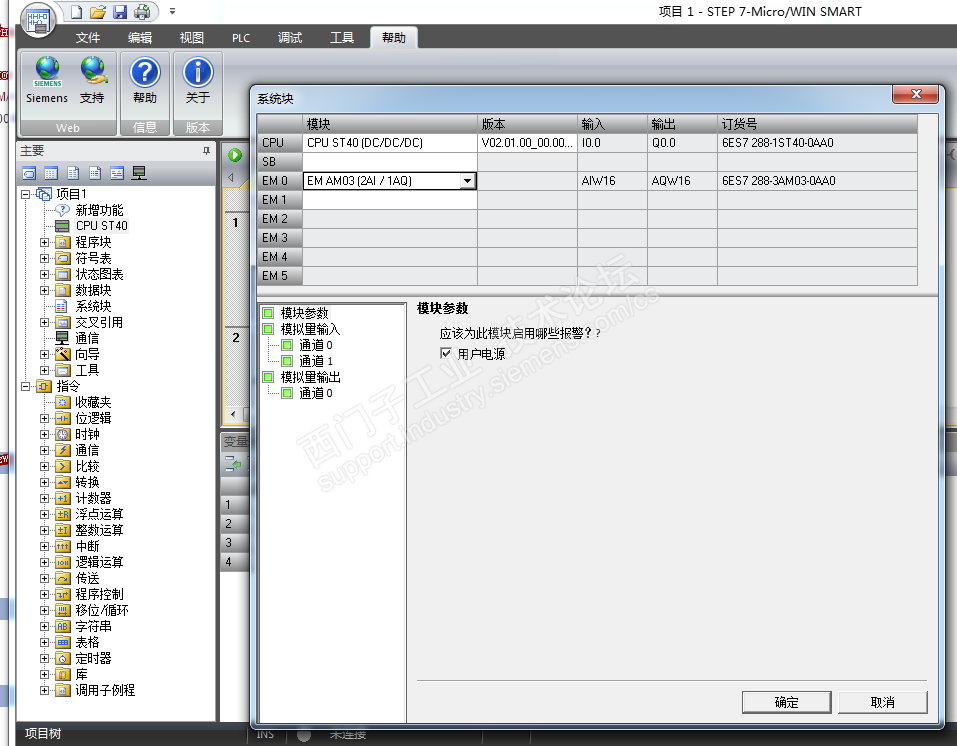Image resolution: width=957 pixels, height=746 pixels.
Task: Select 模拟量输出 node in system block tree
Action: coord(310,377)
